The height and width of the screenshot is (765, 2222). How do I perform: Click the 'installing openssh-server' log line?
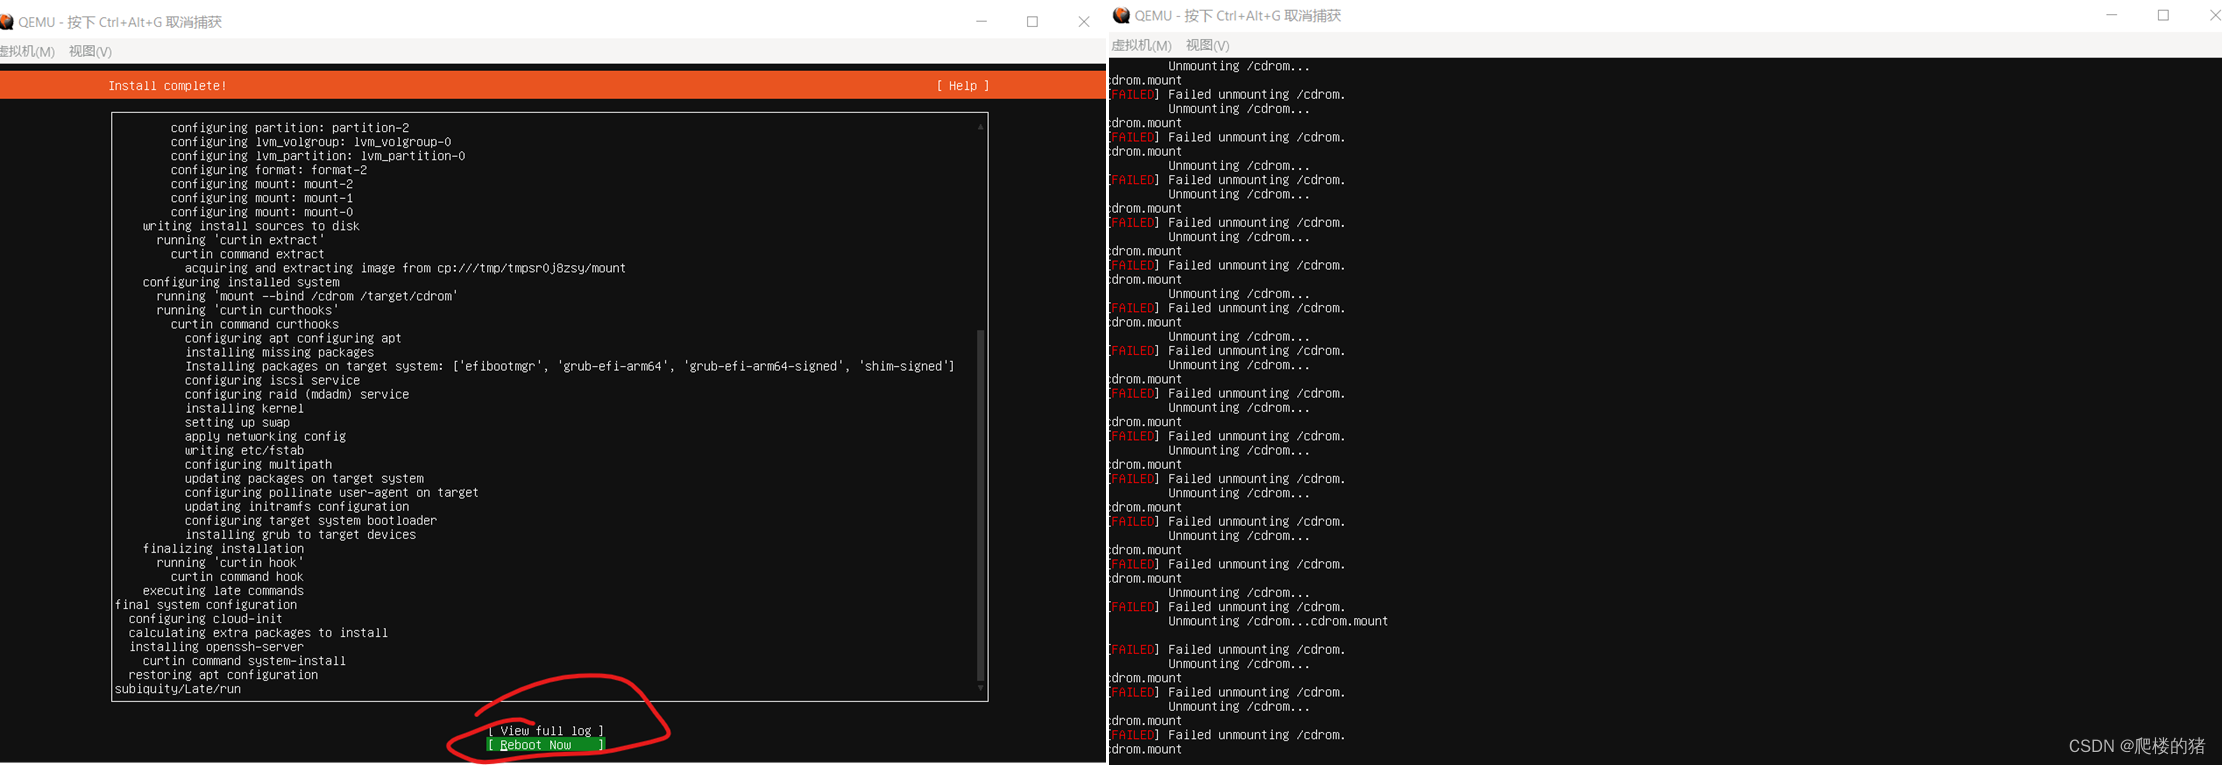216,647
